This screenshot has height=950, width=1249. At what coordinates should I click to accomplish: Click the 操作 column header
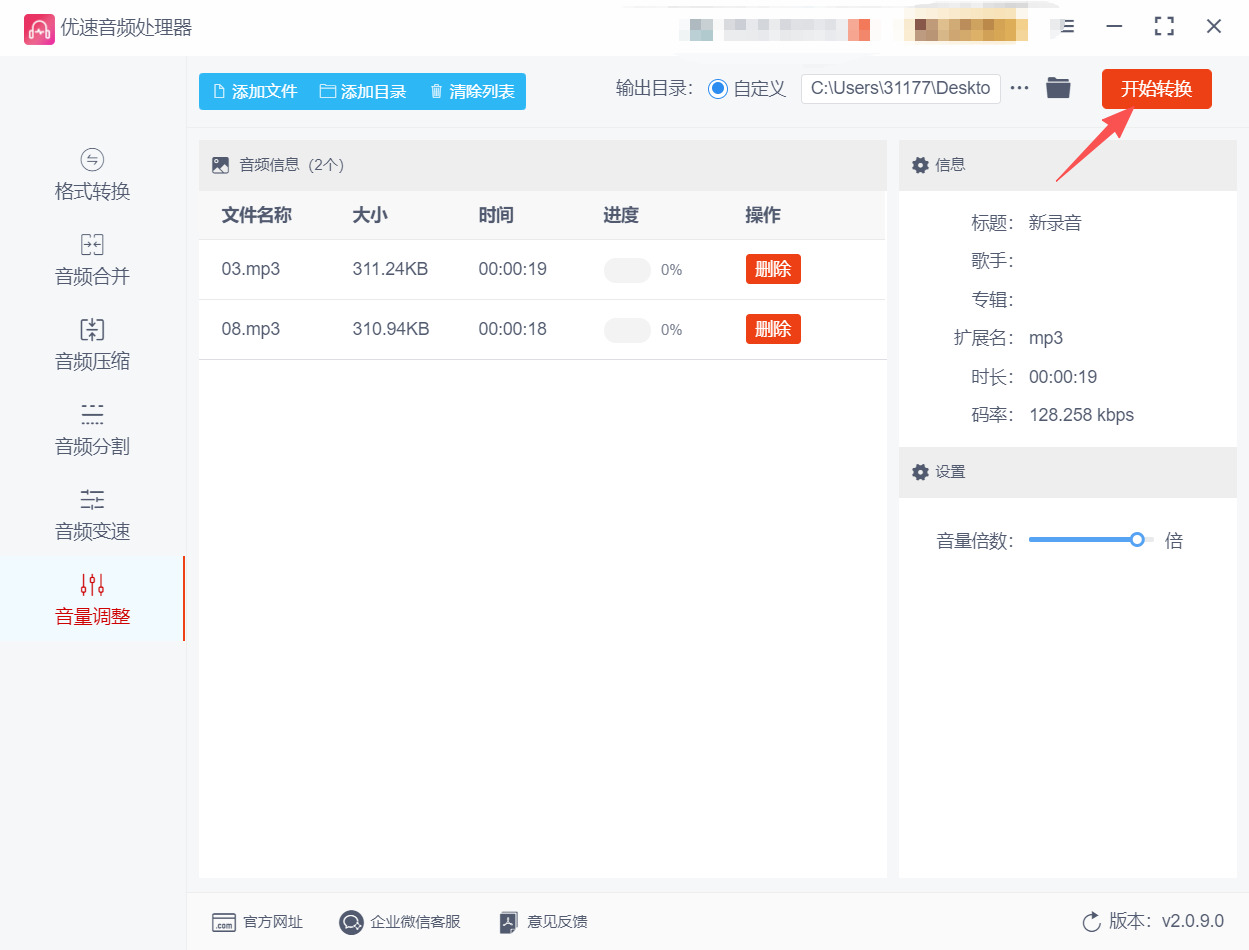coord(763,215)
